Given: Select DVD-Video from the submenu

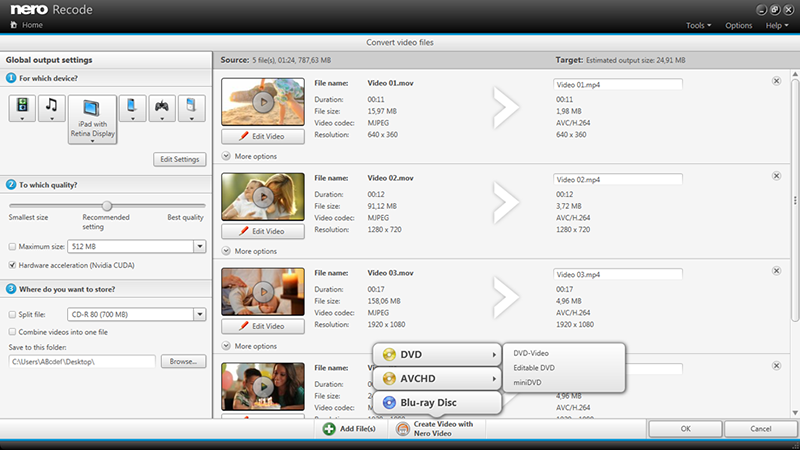Looking at the screenshot, I should click(x=531, y=353).
